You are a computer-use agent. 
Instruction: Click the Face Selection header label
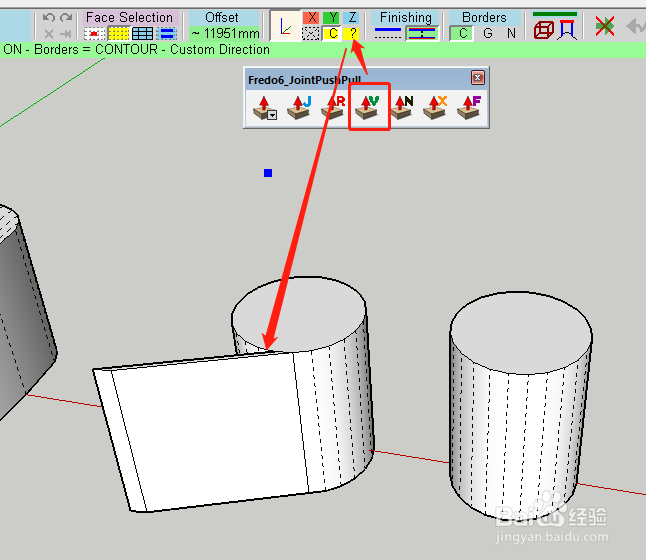(129, 17)
